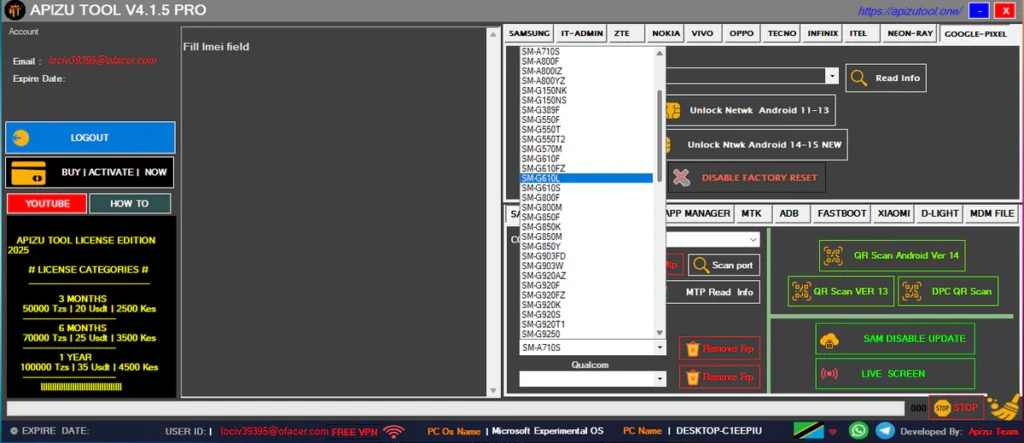The image size is (1024, 443).
Task: Choose SM-G920AZ from the list
Action: point(586,276)
